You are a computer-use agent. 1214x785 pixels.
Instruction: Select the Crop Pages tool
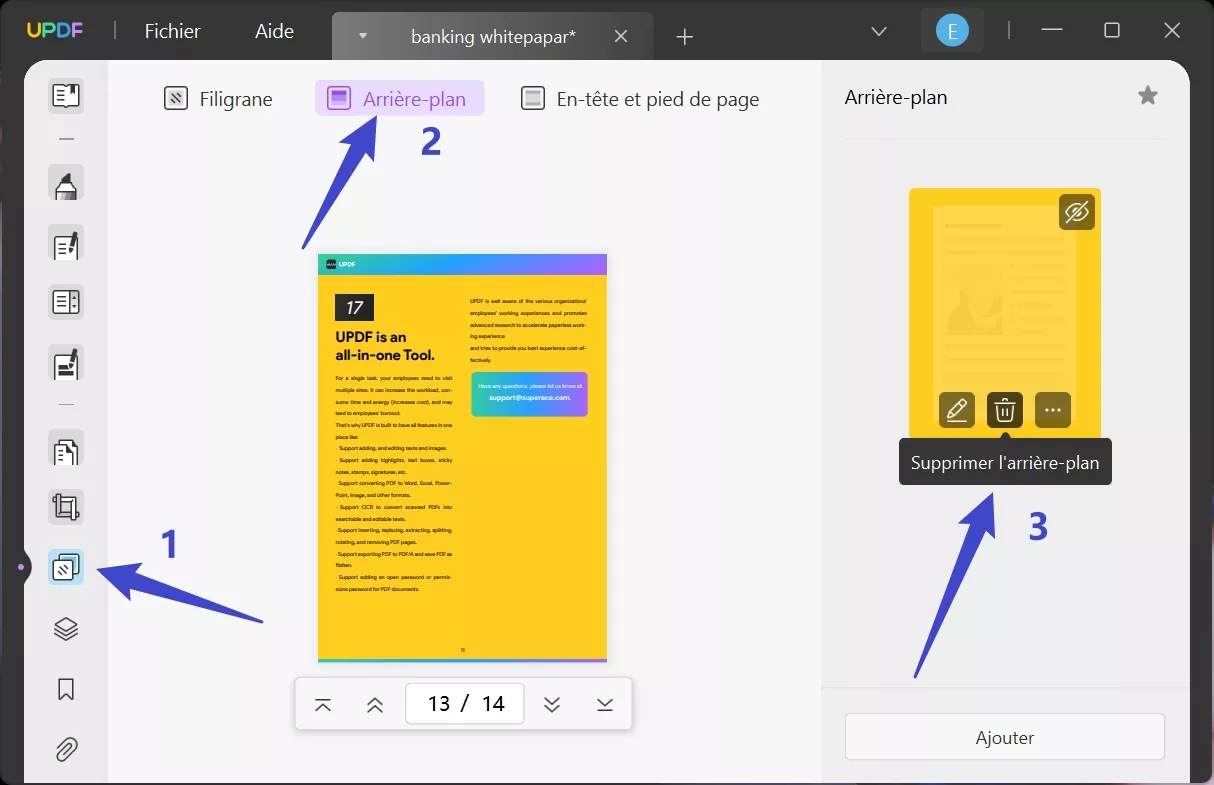point(66,508)
